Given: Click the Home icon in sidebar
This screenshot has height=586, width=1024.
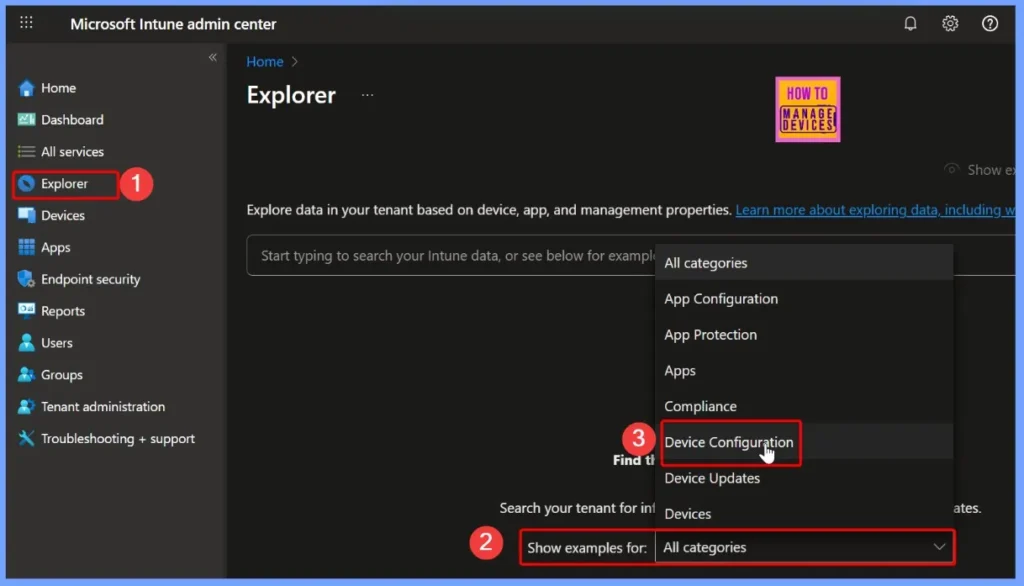Looking at the screenshot, I should pyautogui.click(x=26, y=88).
